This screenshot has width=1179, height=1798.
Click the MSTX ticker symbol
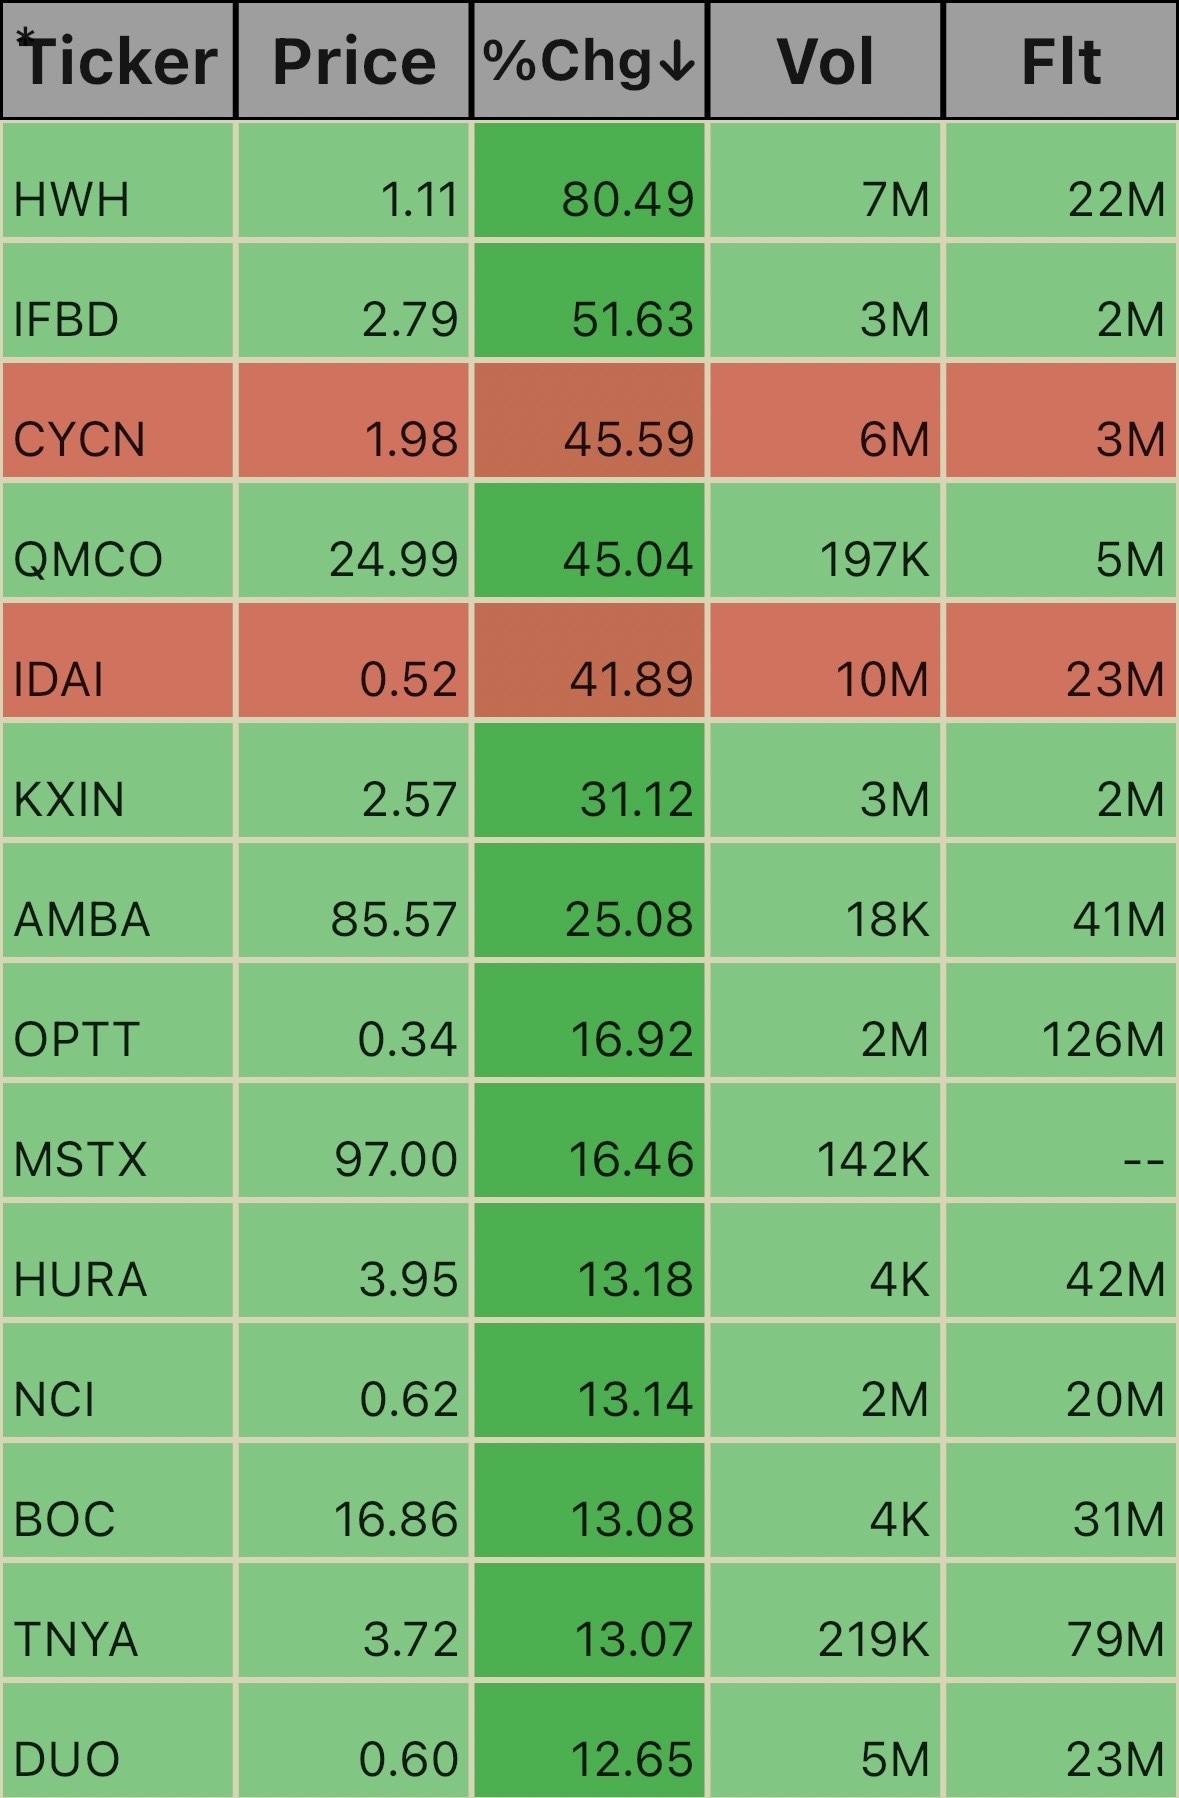[80, 1159]
